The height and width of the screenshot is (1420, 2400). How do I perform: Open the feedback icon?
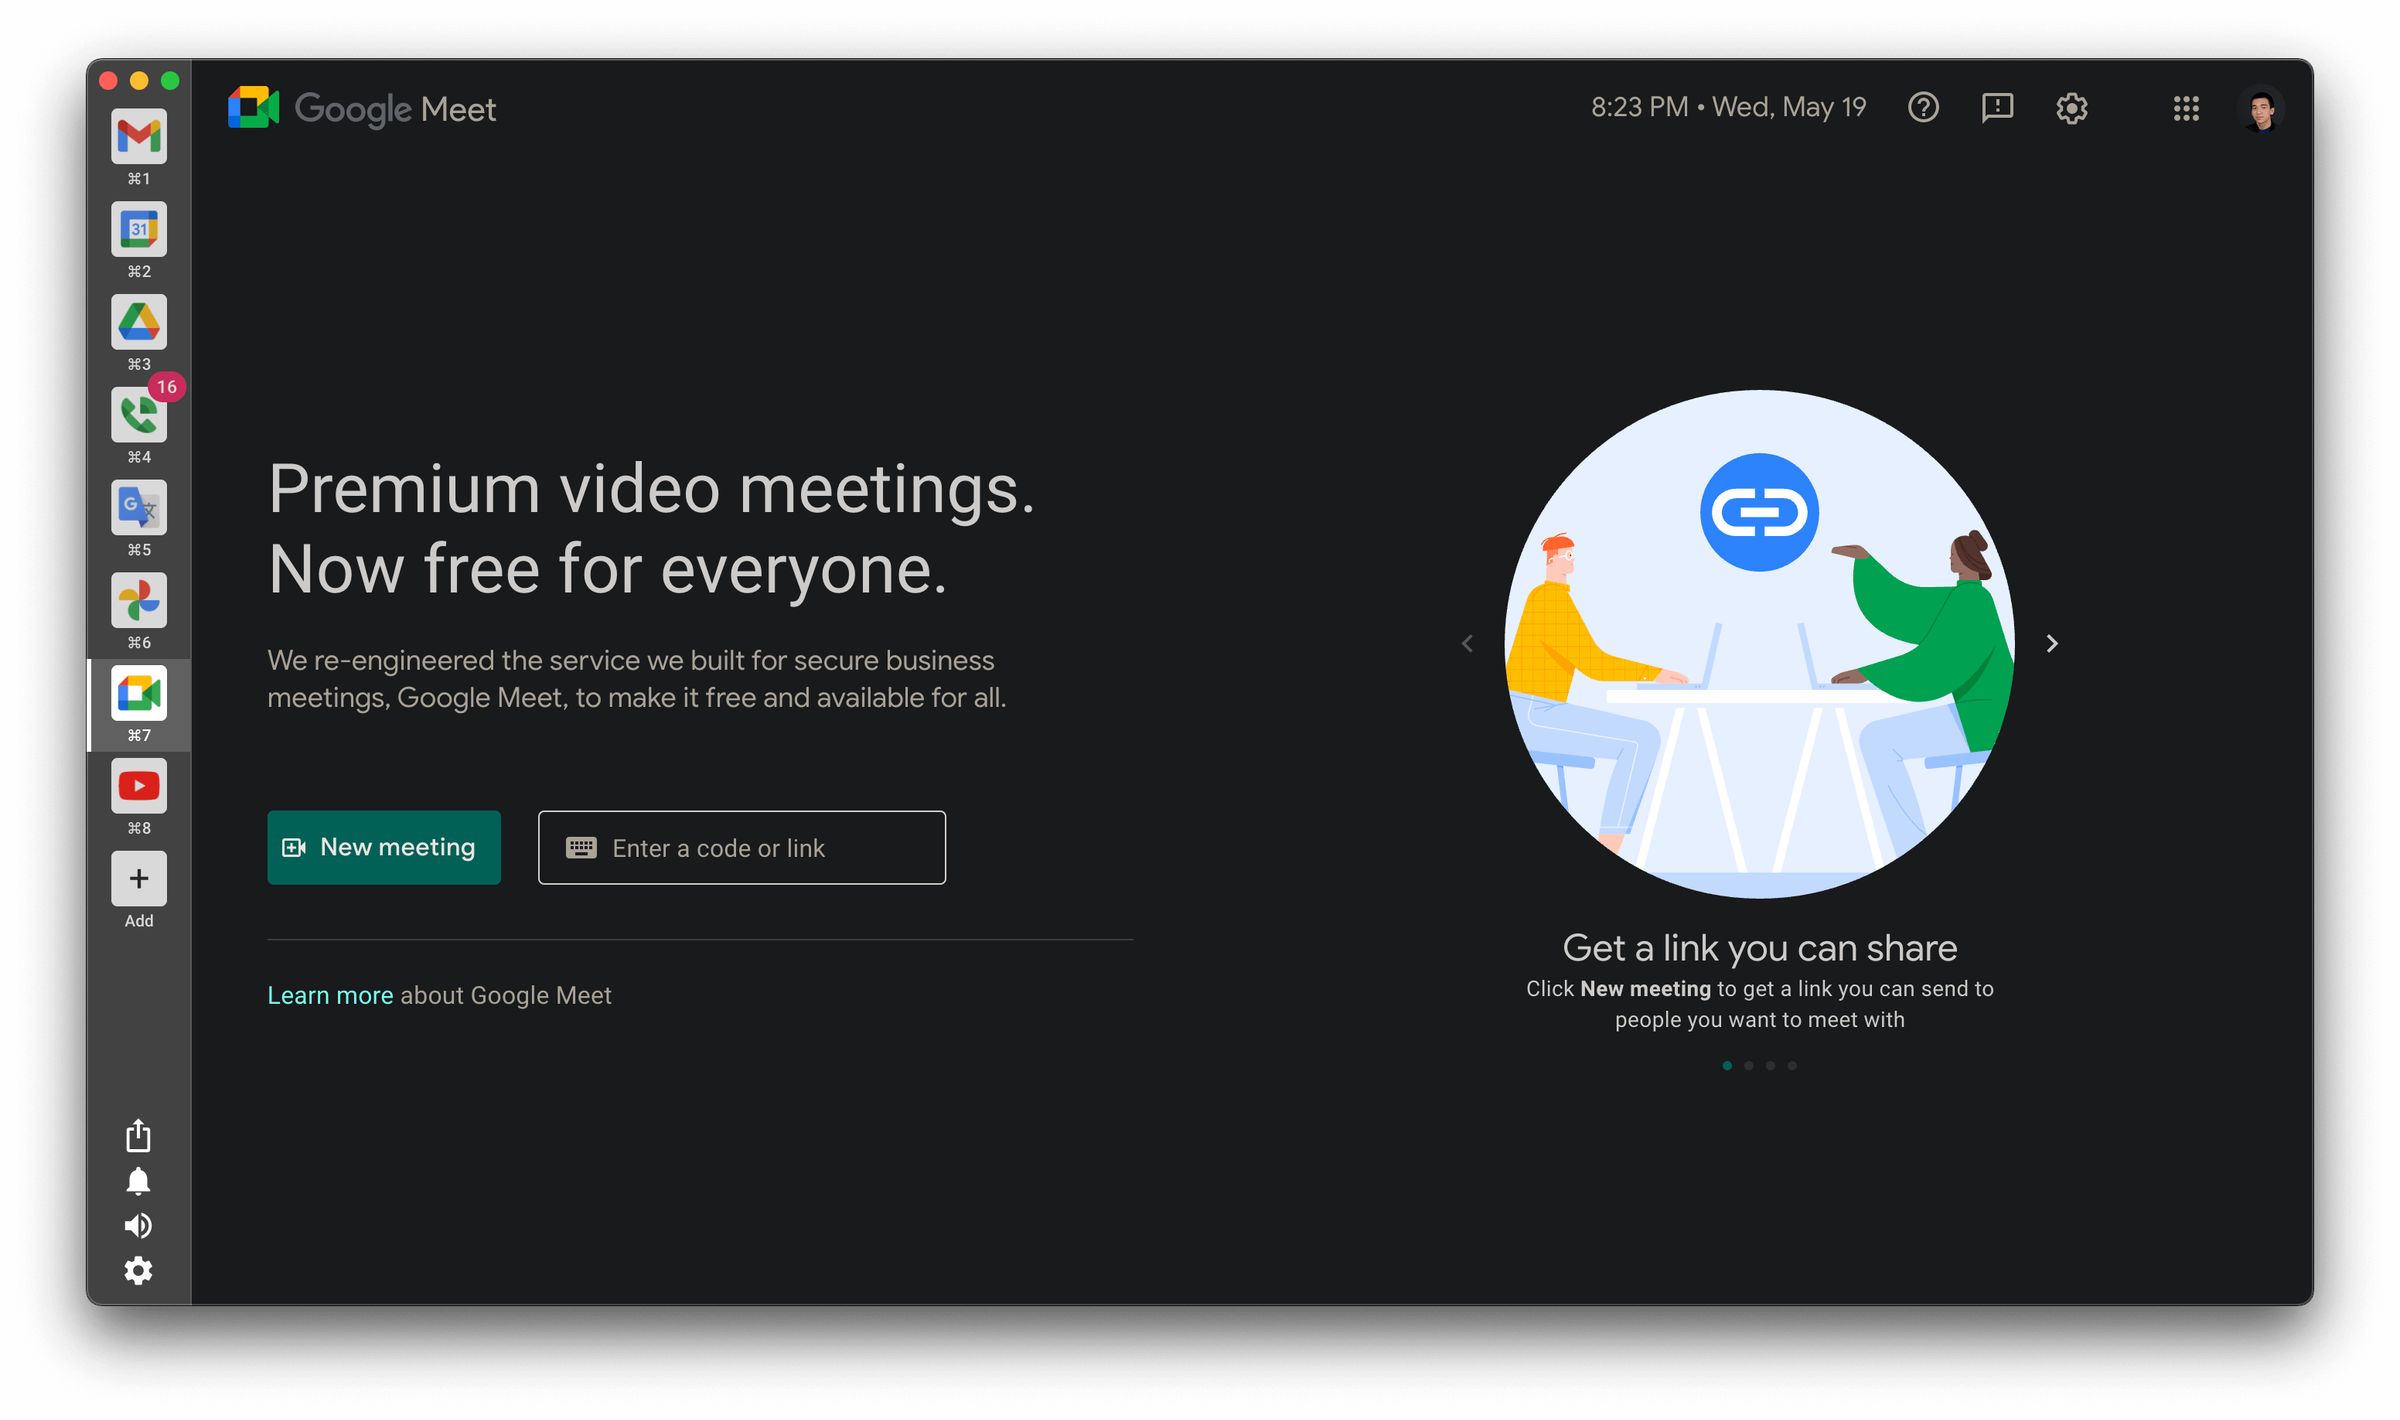1994,106
